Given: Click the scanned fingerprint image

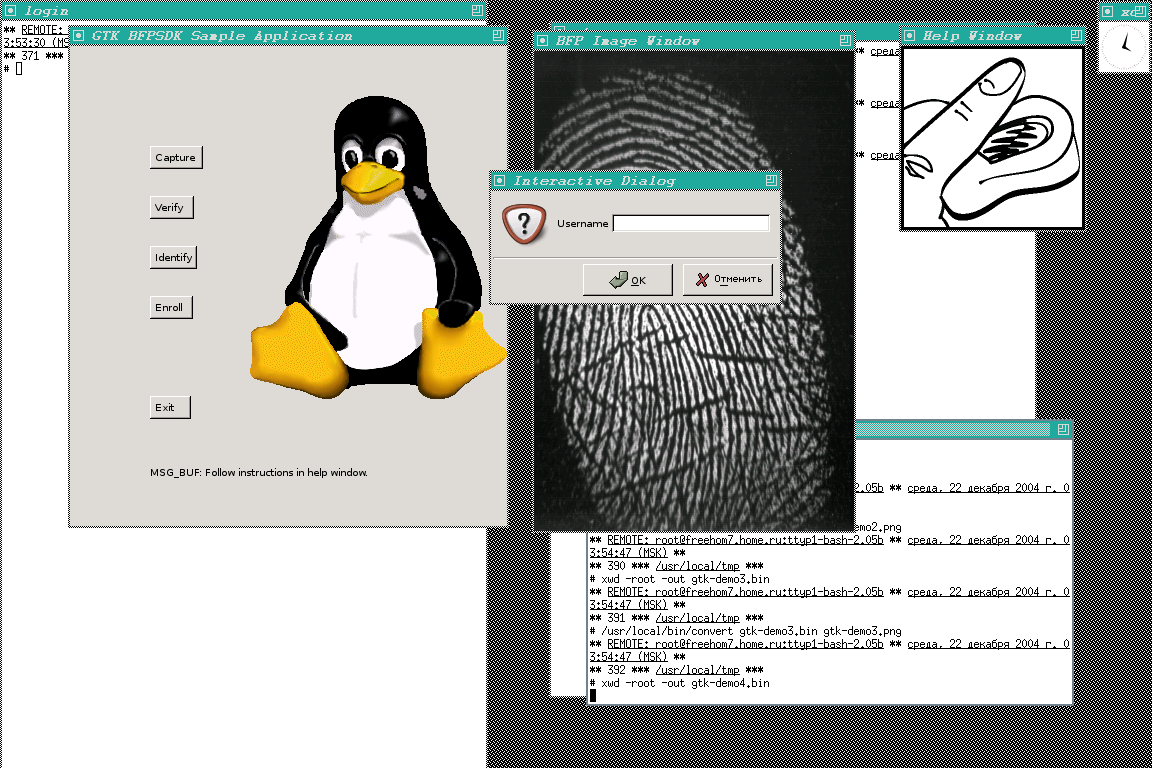Looking at the screenshot, I should (x=690, y=400).
